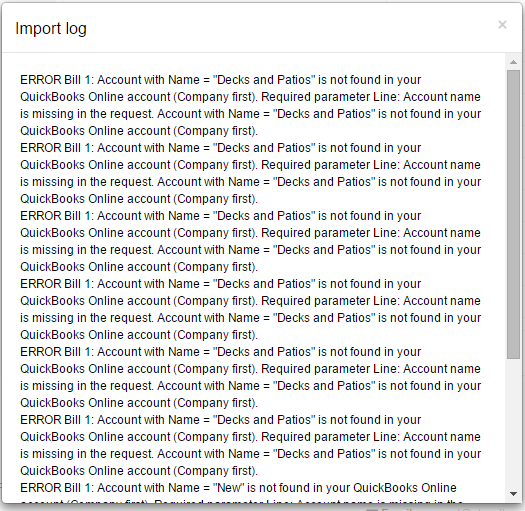This screenshot has height=511, width=525.
Task: Select the first "ERROR Bill 1" log entry
Action: [x=250, y=105]
